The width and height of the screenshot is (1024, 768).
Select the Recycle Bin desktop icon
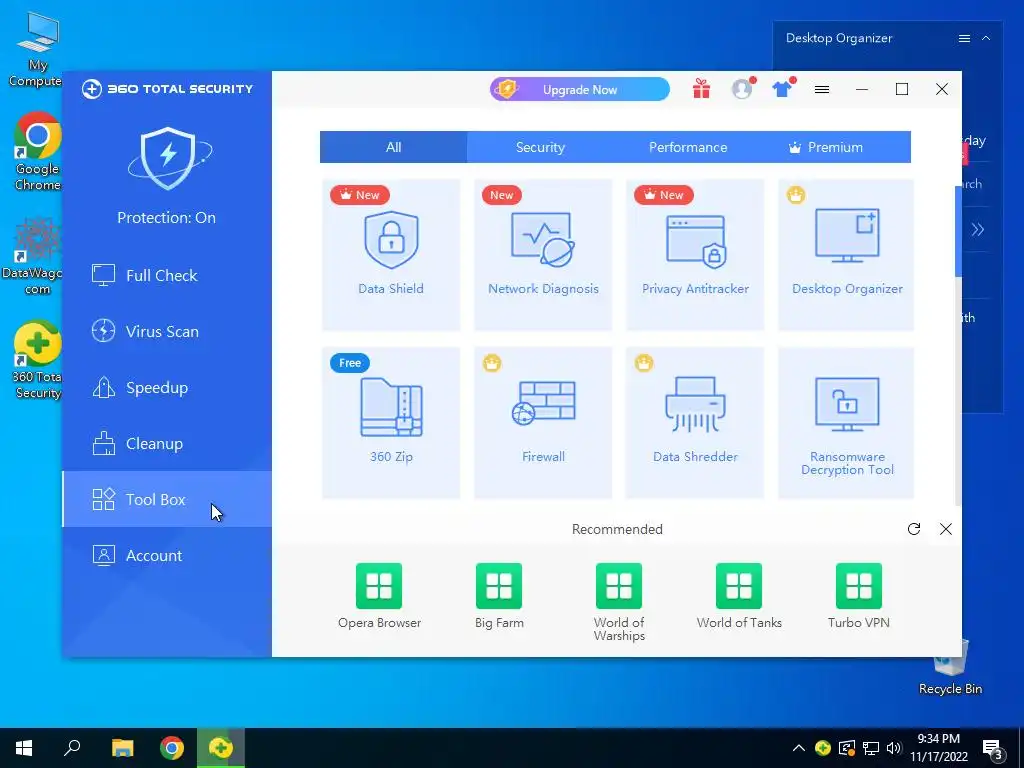[x=950, y=667]
